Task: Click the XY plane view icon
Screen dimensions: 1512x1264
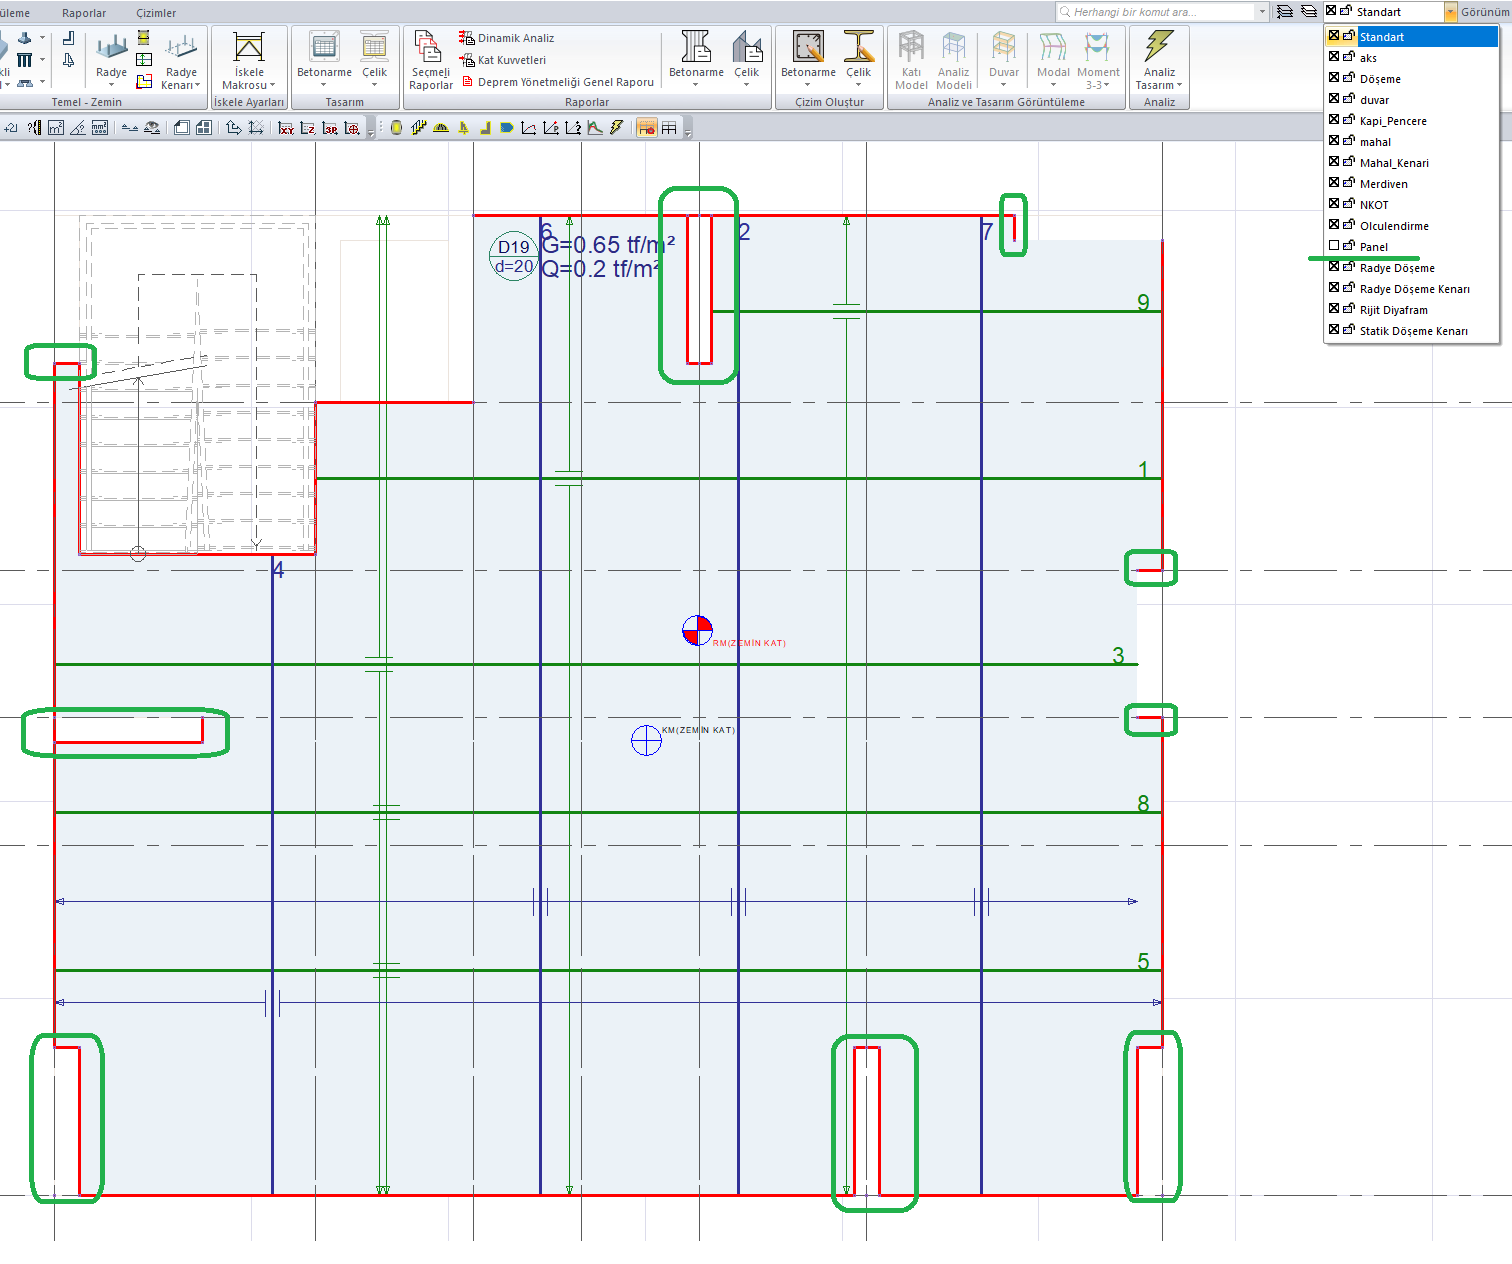Action: (286, 128)
